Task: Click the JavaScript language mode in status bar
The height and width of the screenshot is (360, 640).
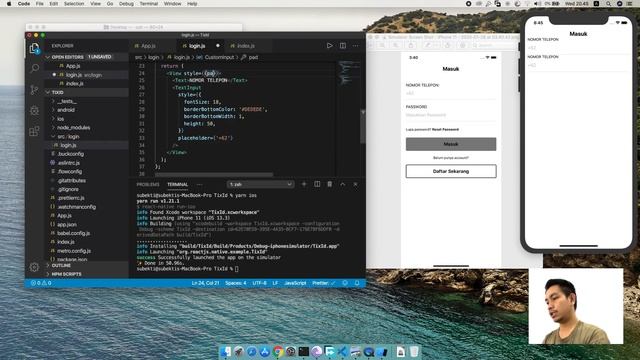Action: pos(295,283)
